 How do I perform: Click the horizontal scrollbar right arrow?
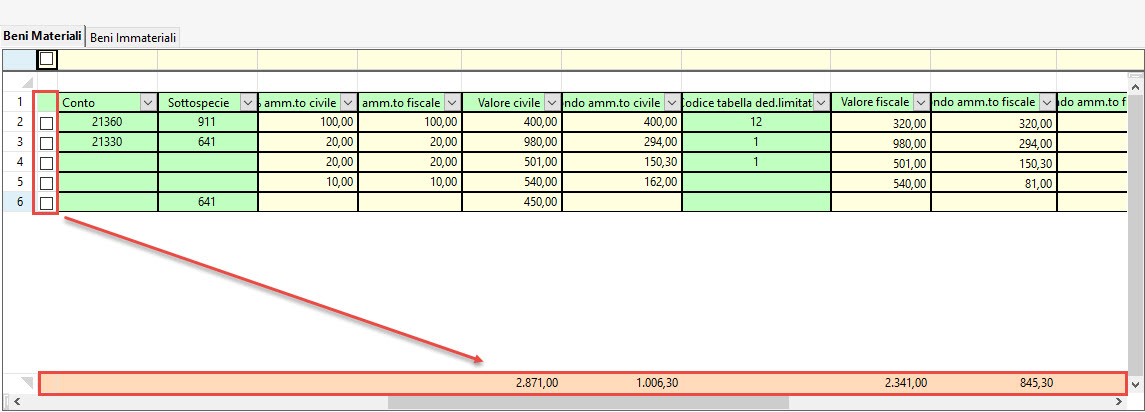pyautogui.click(x=1121, y=402)
